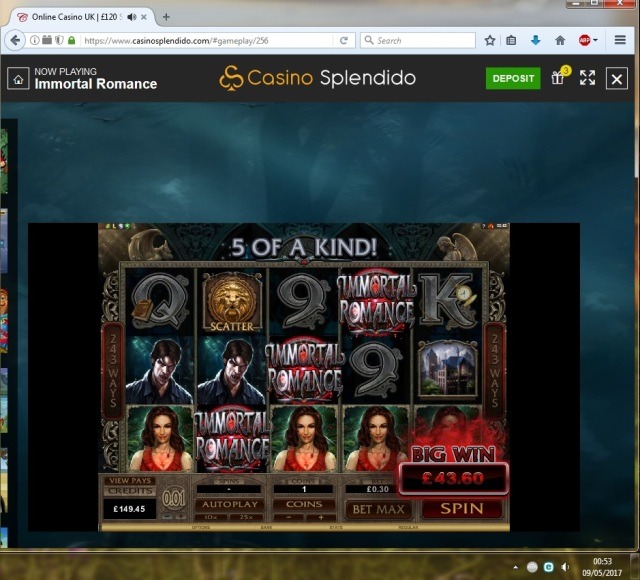Screen dimensions: 640x580
Task: Click the £0.30 bet value
Action: [378, 489]
